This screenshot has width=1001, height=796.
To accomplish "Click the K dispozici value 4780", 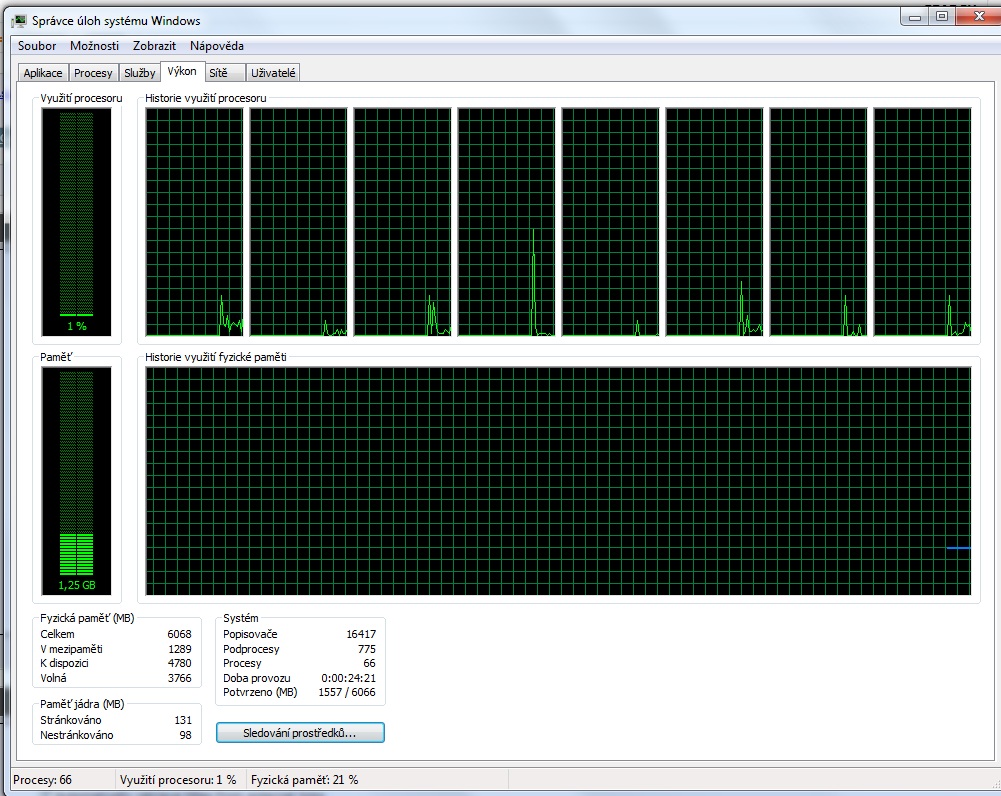I will click(x=179, y=663).
